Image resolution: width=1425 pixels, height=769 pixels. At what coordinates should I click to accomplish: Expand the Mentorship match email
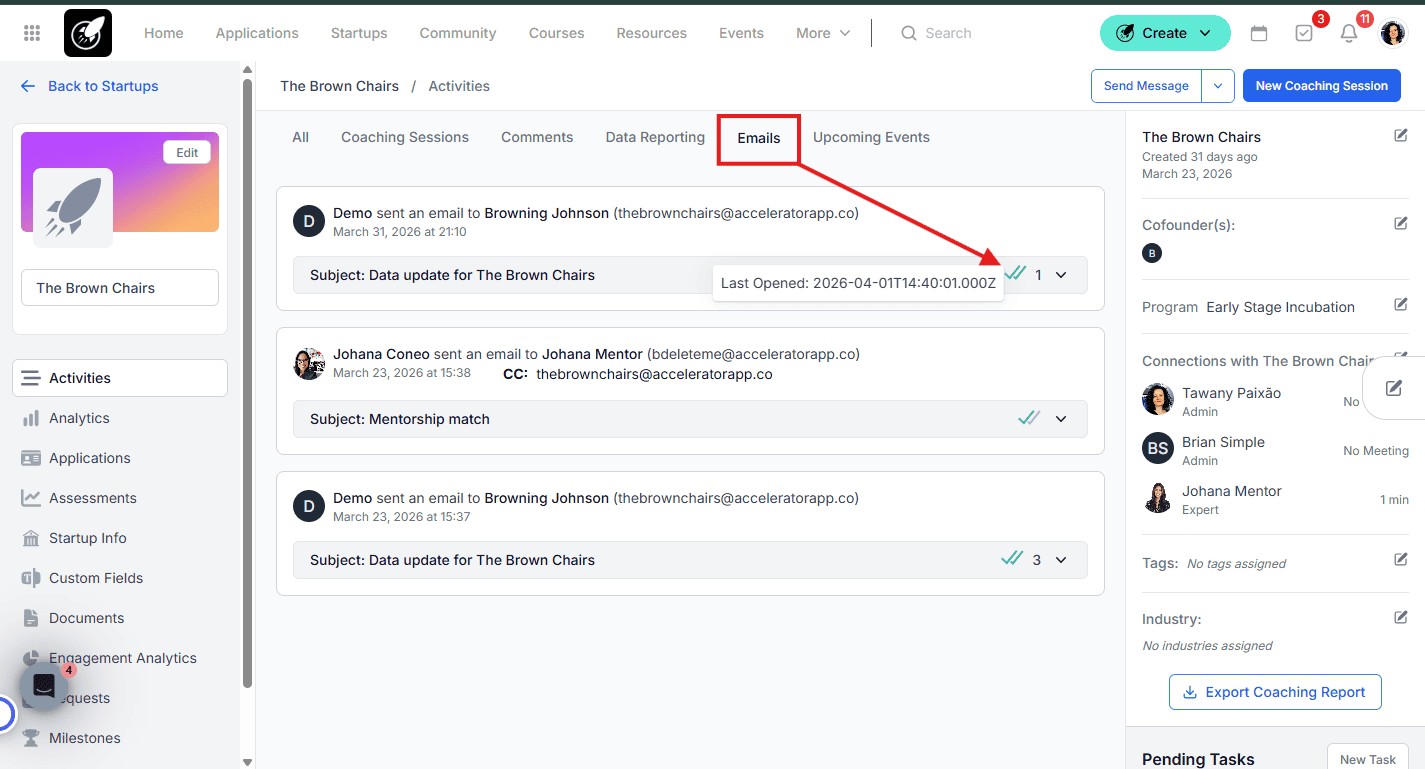[1061, 419]
